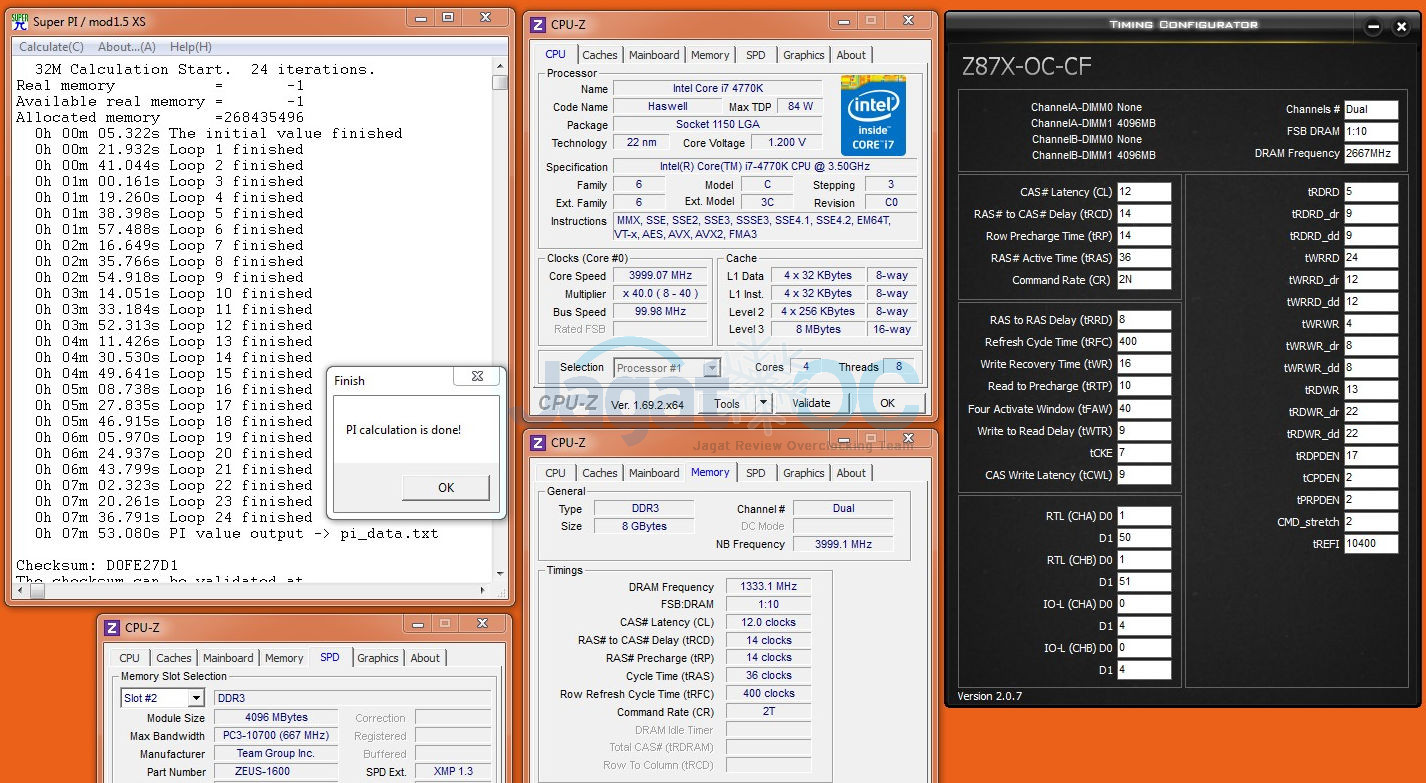Image resolution: width=1426 pixels, height=783 pixels.
Task: Open the Help(H) menu in Super PI
Action: pos(190,47)
